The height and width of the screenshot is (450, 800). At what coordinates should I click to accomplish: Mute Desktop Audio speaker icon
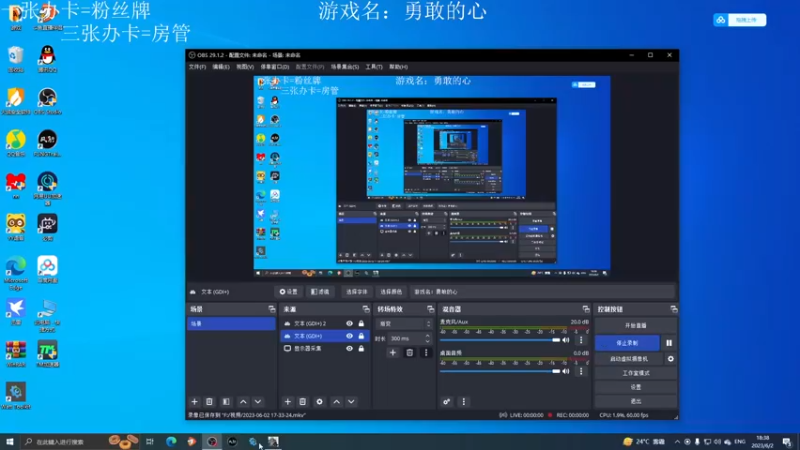(x=566, y=371)
